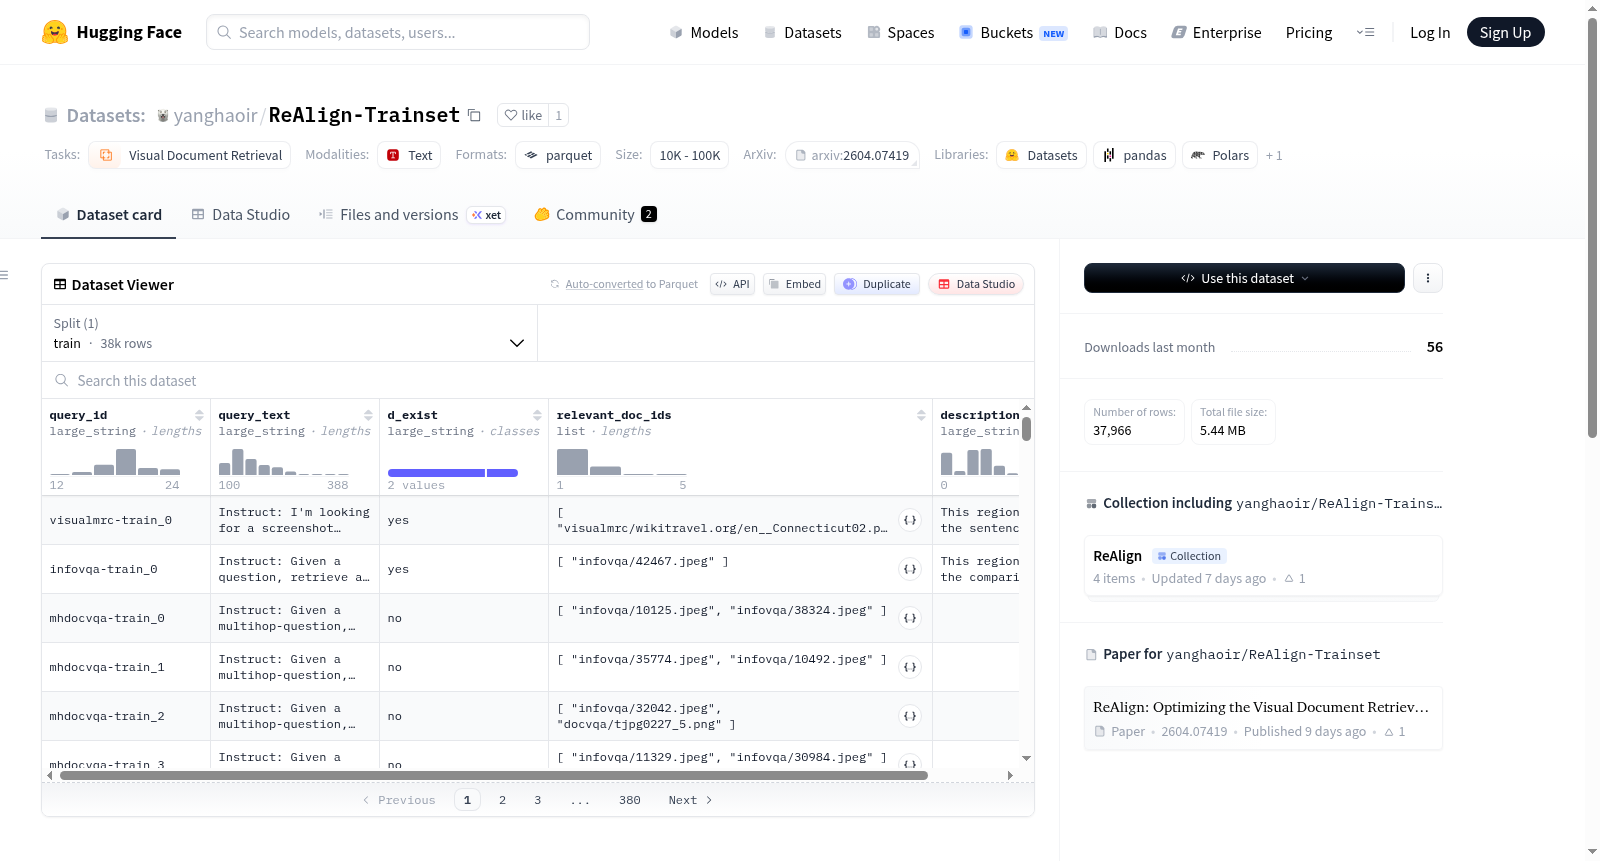Expand relevant_doc_ids cell for visualmrc-train_0 row
Image resolution: width=1600 pixels, height=861 pixels.
(x=910, y=520)
